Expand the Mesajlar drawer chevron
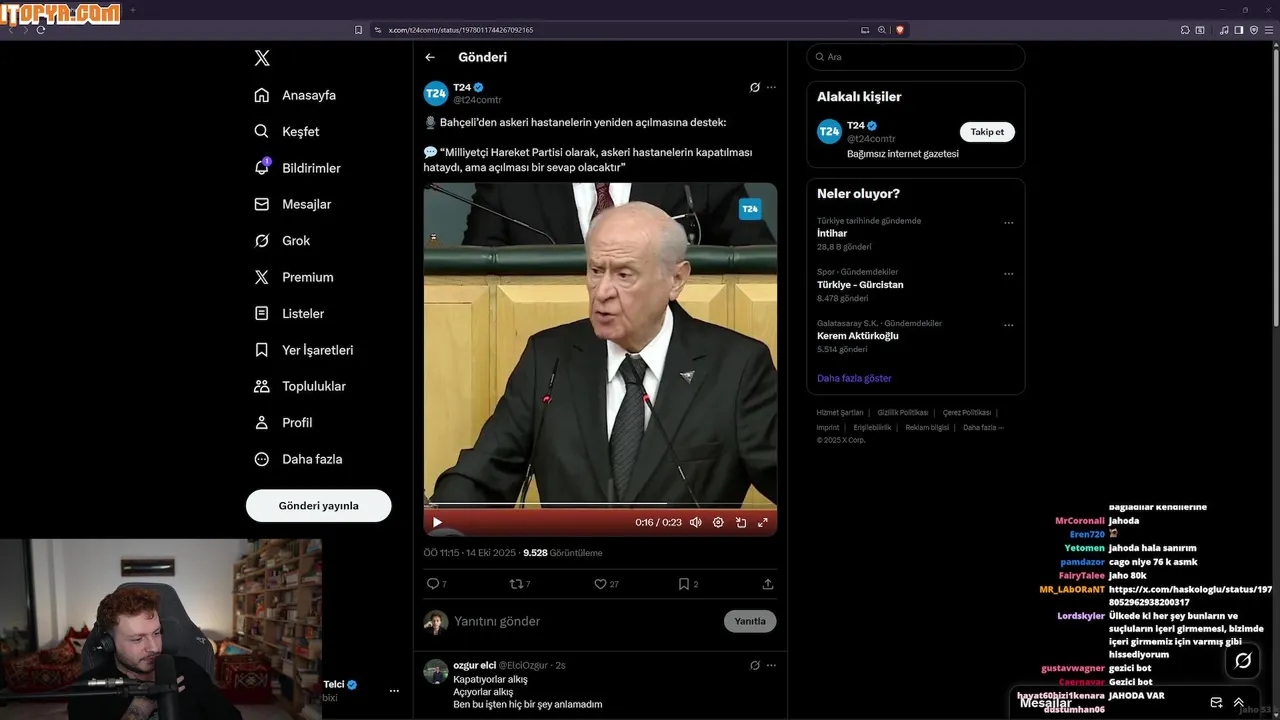The image size is (1280, 720). pyautogui.click(x=1239, y=703)
